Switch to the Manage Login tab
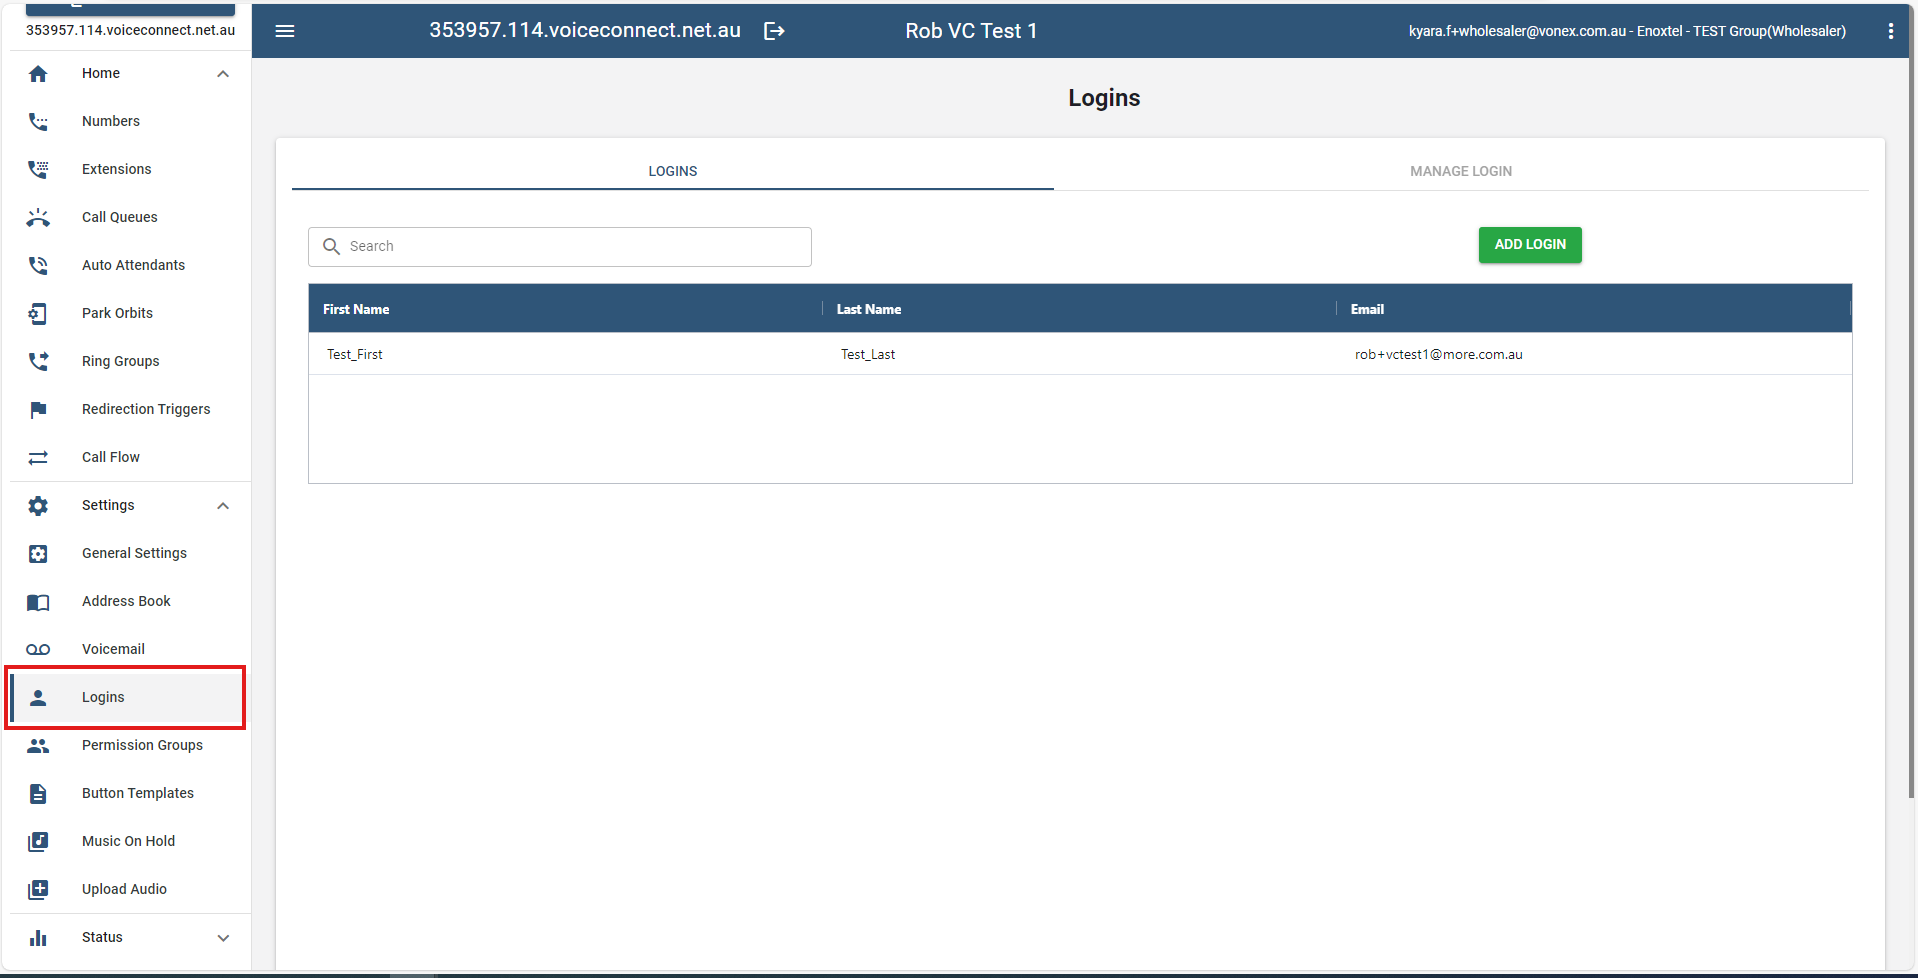Screen dimensions: 1918x978 (x=1460, y=171)
